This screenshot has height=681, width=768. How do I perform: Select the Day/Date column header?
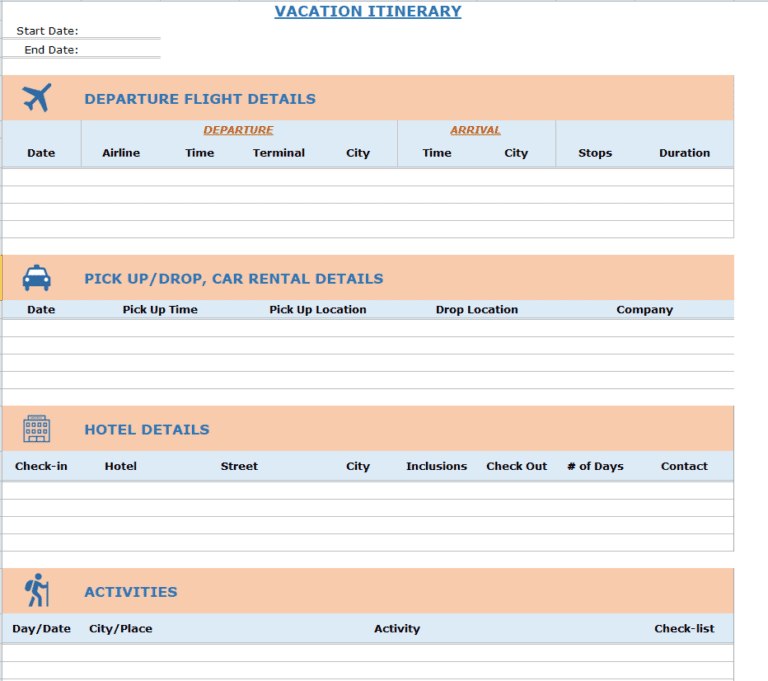[41, 629]
